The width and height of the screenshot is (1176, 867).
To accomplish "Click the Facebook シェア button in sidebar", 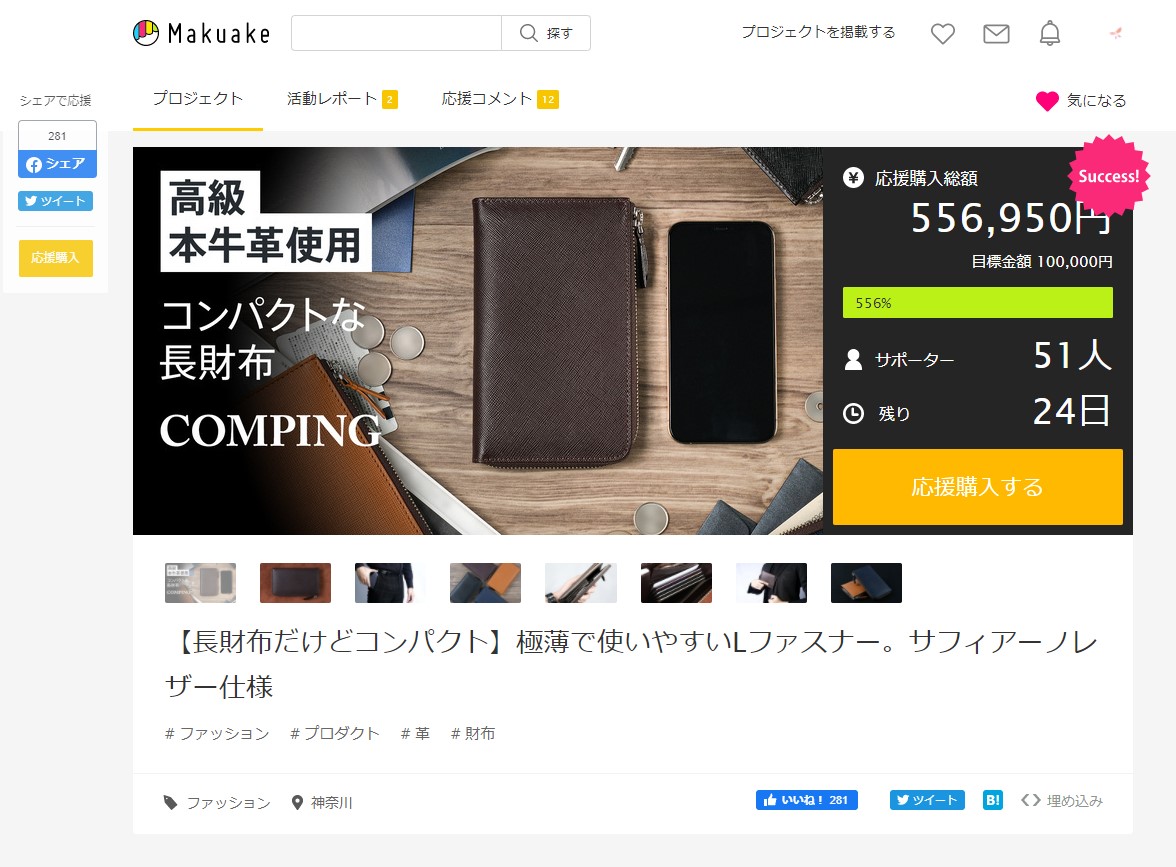I will point(57,164).
